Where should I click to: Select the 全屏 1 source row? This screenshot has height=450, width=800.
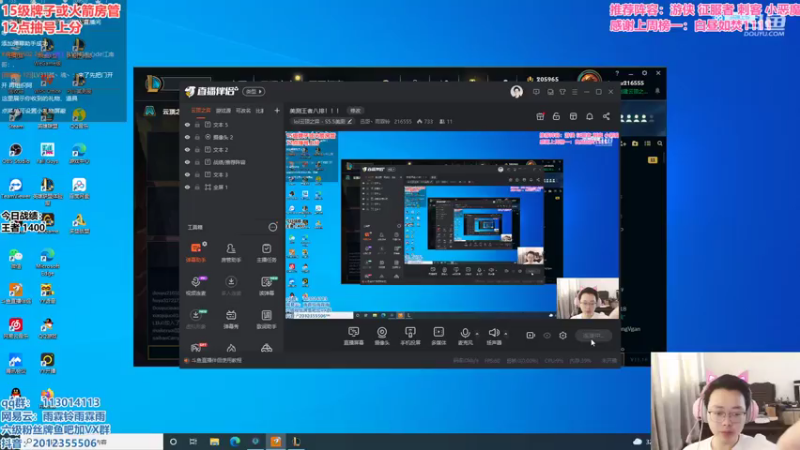click(x=232, y=187)
